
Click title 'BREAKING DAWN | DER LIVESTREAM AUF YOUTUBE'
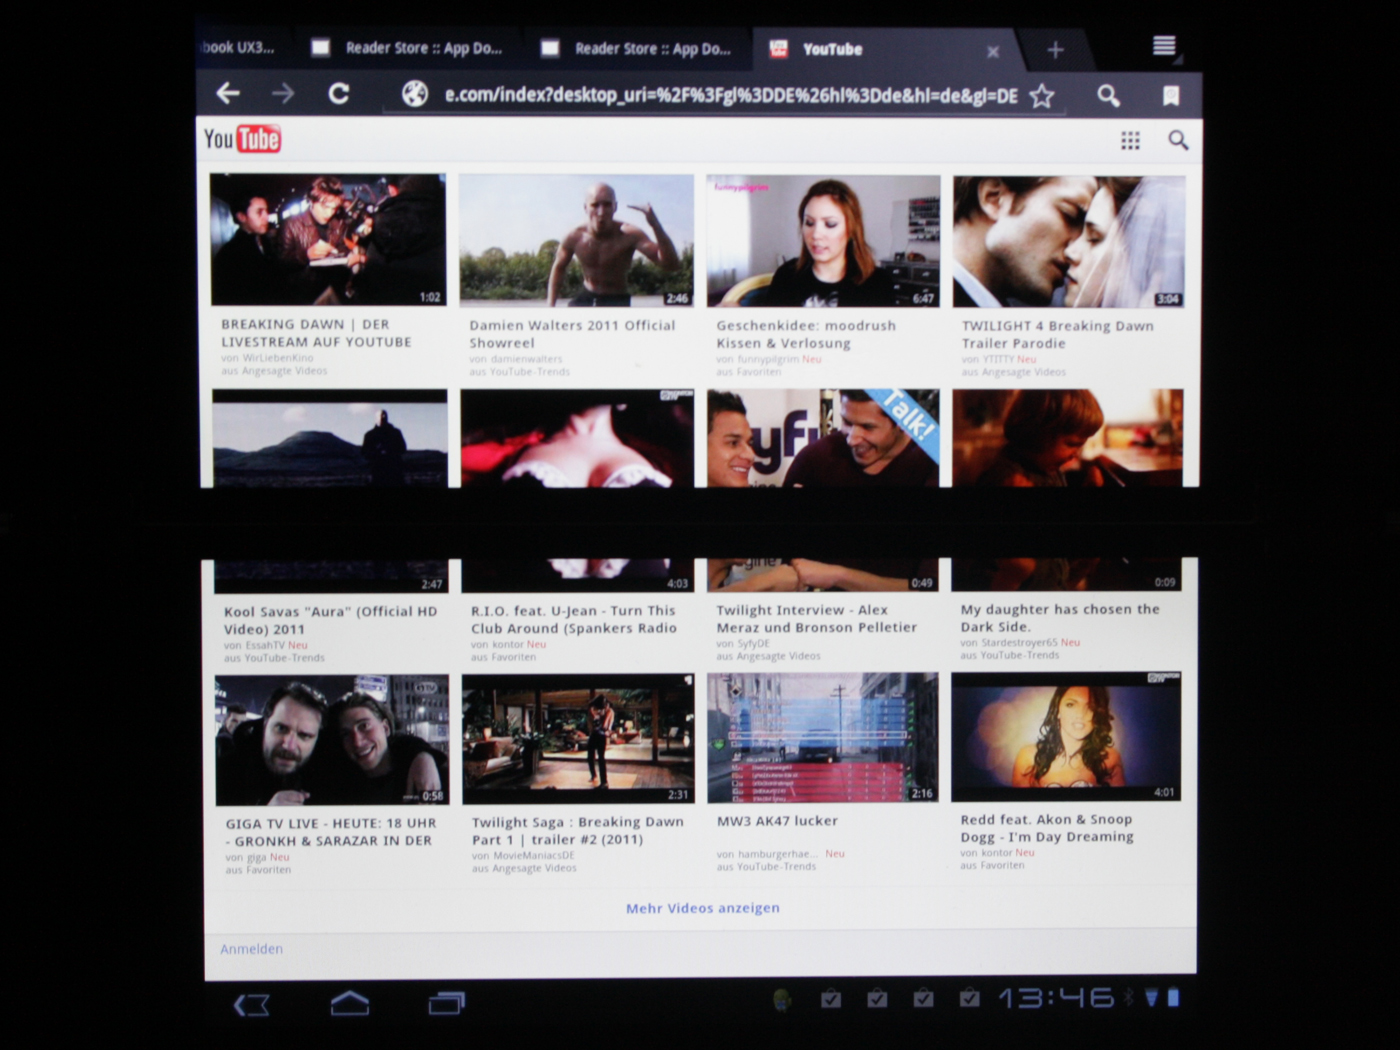pyautogui.click(x=316, y=333)
